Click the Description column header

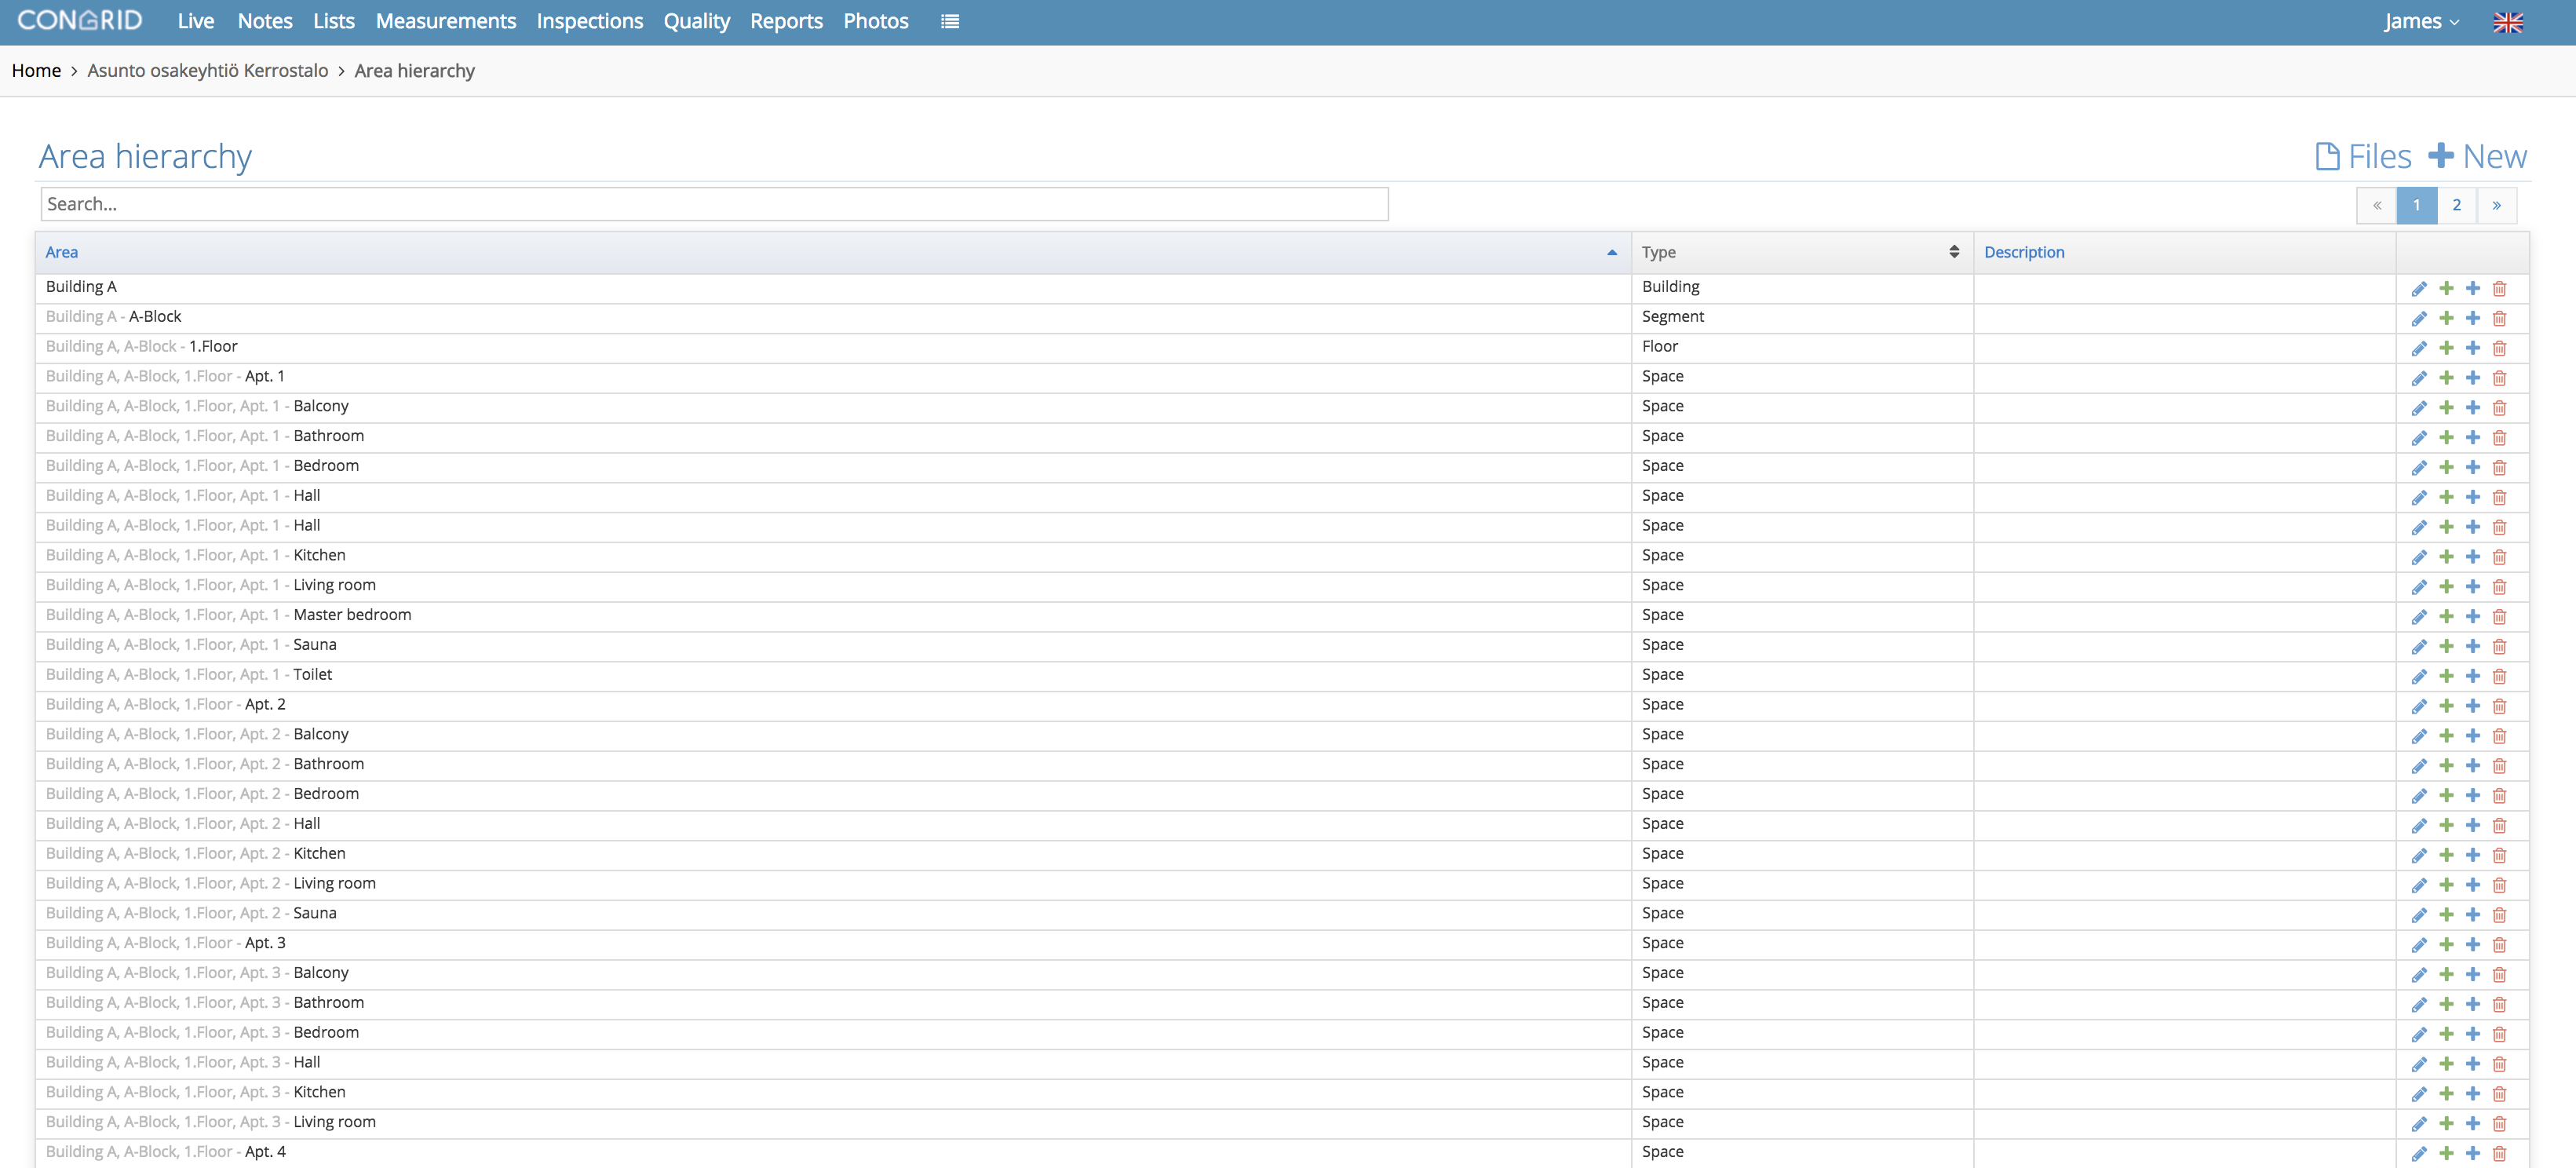point(2024,252)
